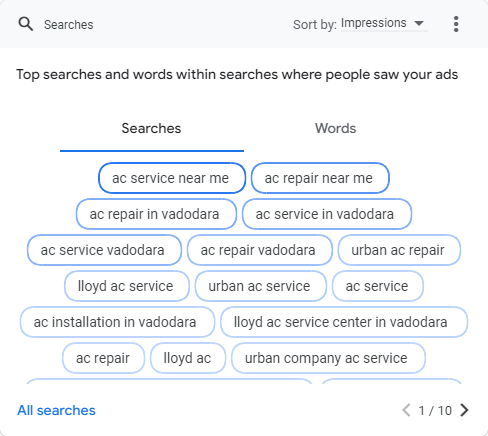Choose the 'ac service in vadodara' search

point(327,214)
